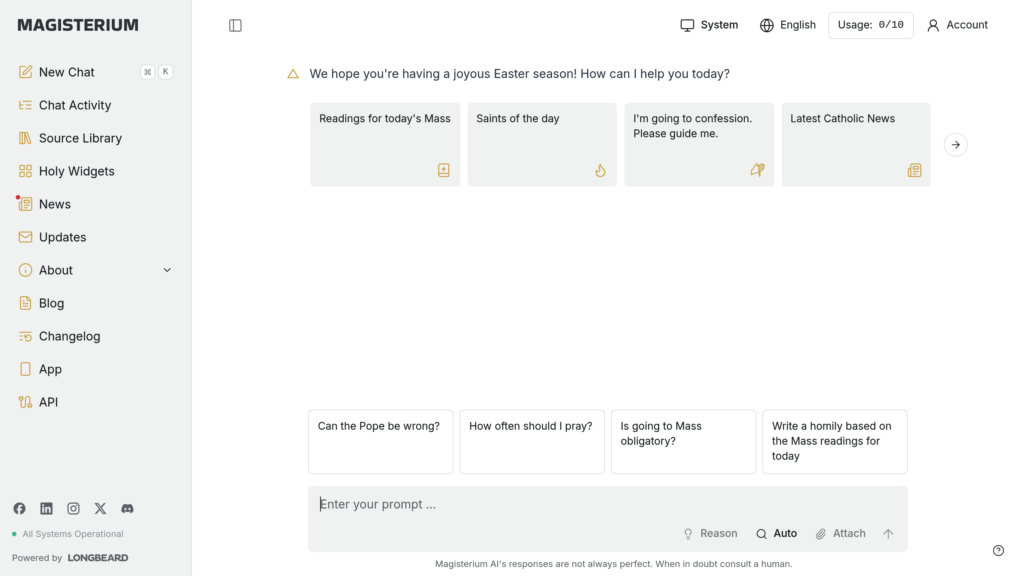Open the Facebook social icon
This screenshot has width=1024, height=576.
(x=19, y=508)
